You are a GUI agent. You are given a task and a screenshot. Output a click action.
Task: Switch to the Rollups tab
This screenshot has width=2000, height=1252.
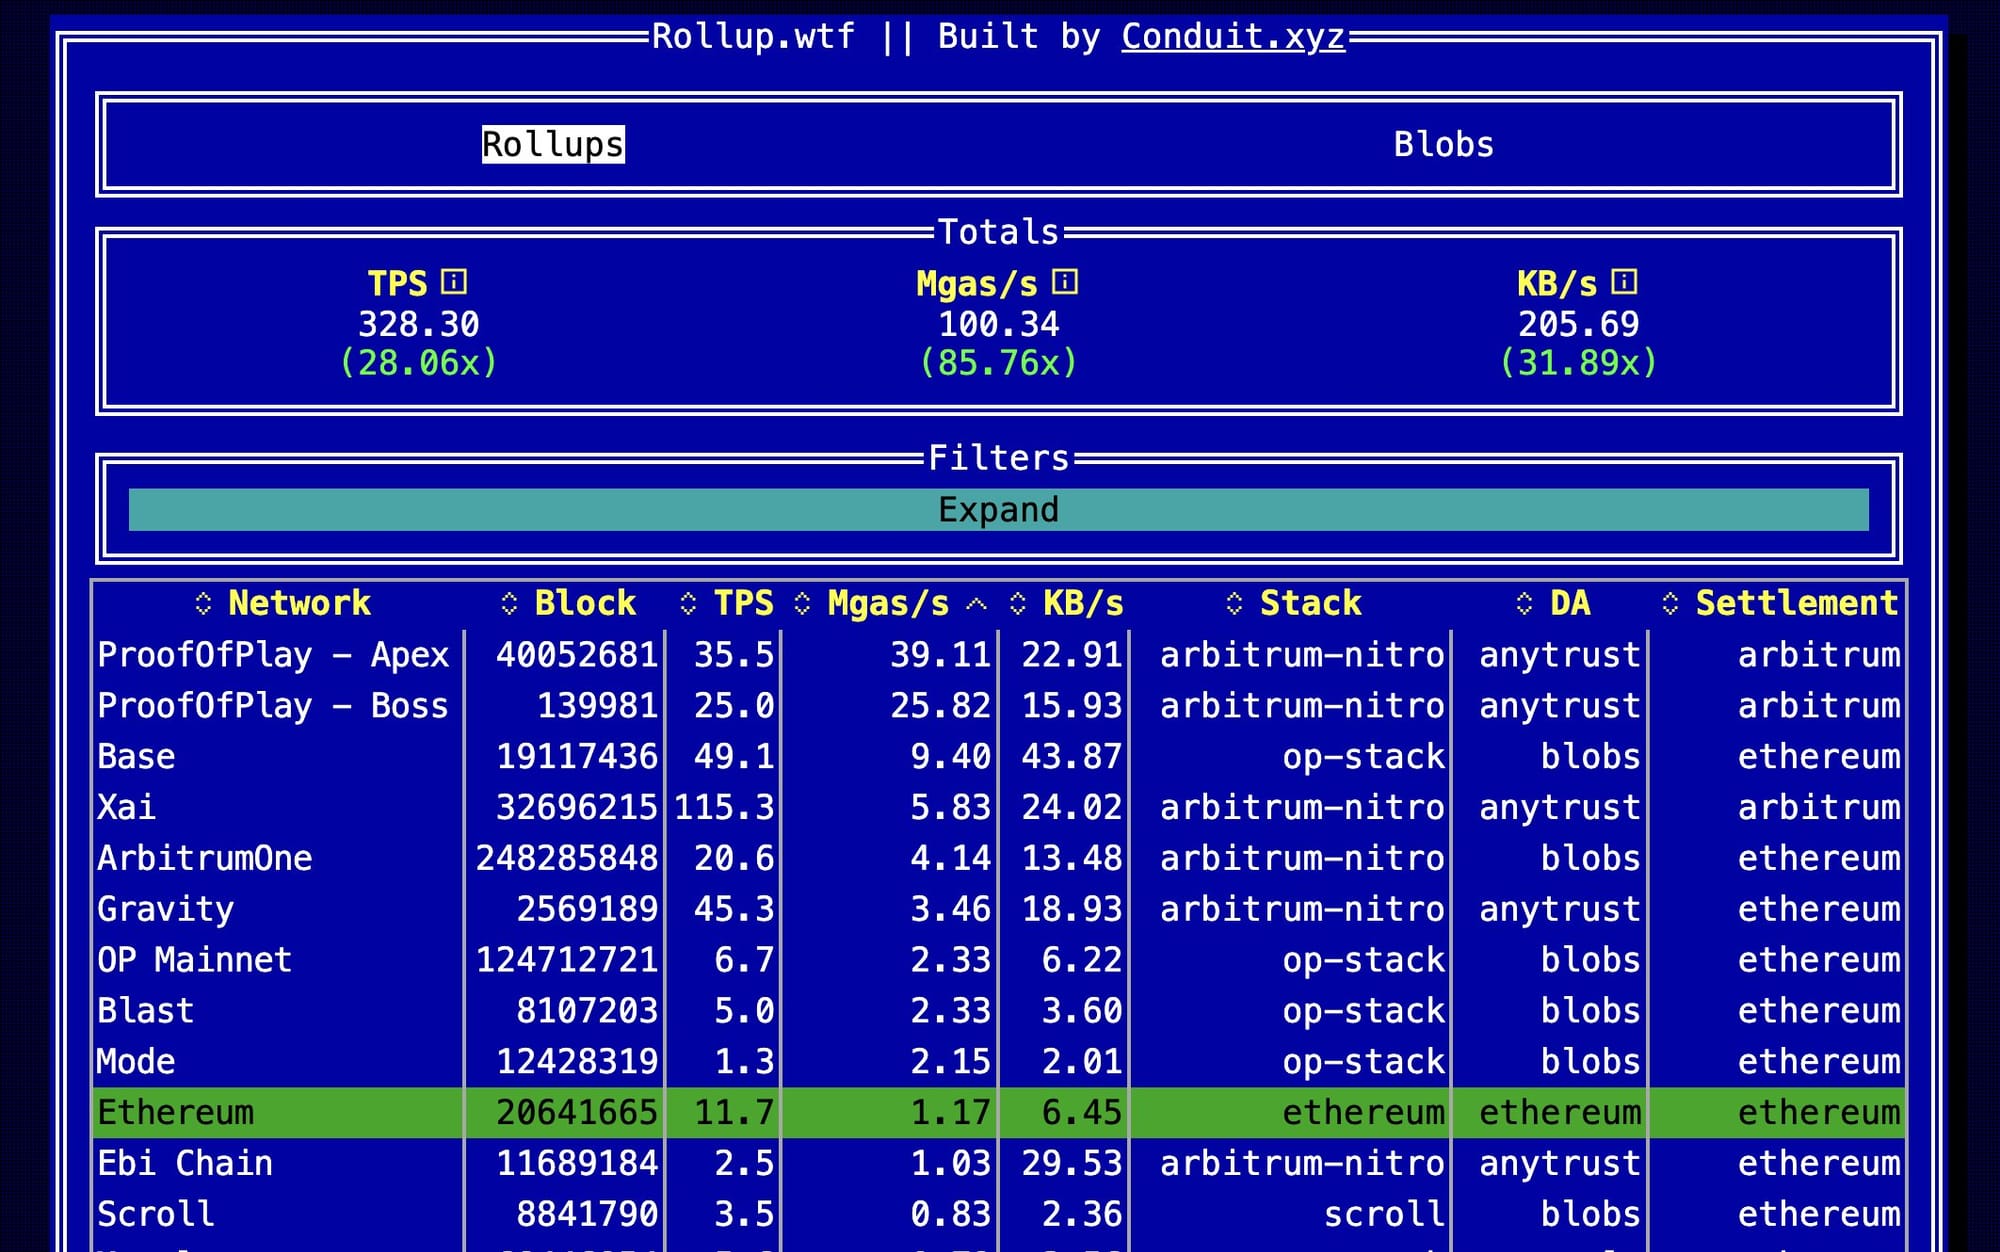click(x=553, y=144)
